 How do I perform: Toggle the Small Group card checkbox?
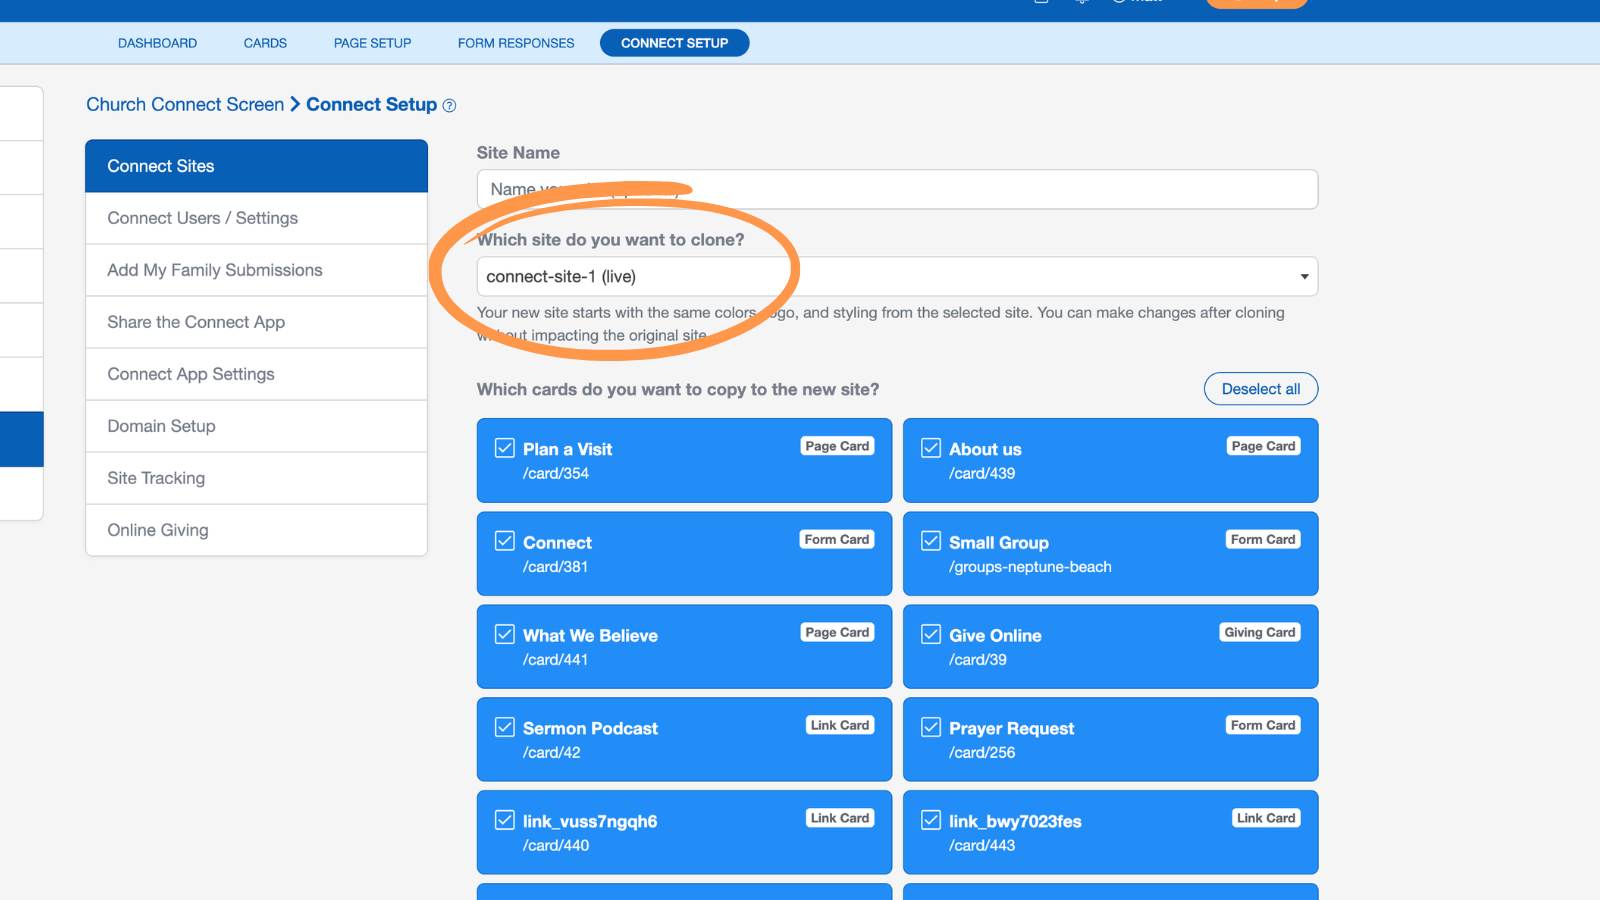pos(931,541)
